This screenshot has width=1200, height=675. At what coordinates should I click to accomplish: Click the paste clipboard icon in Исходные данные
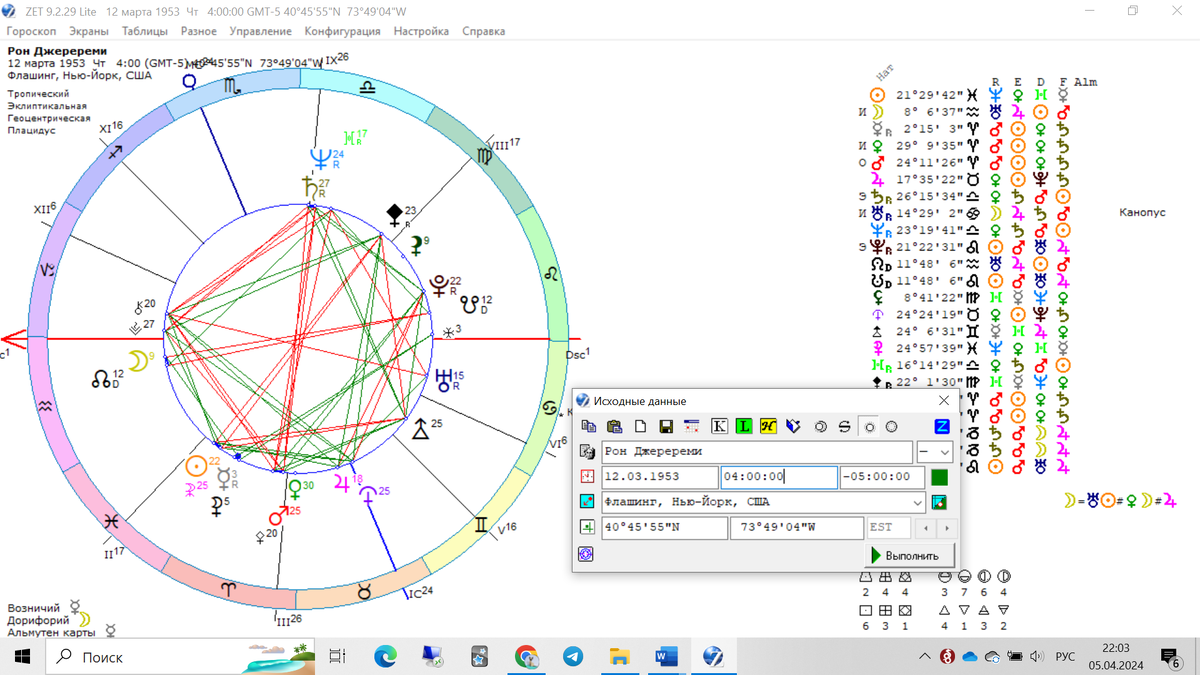(x=615, y=426)
